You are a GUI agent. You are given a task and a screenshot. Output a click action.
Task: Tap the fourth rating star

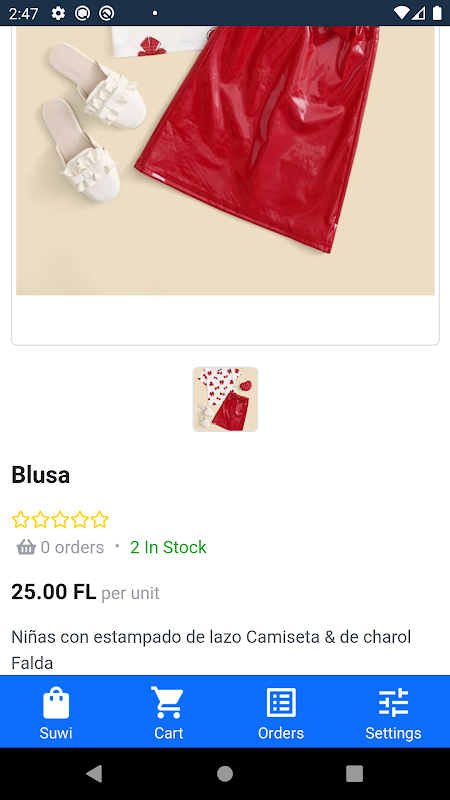click(80, 520)
